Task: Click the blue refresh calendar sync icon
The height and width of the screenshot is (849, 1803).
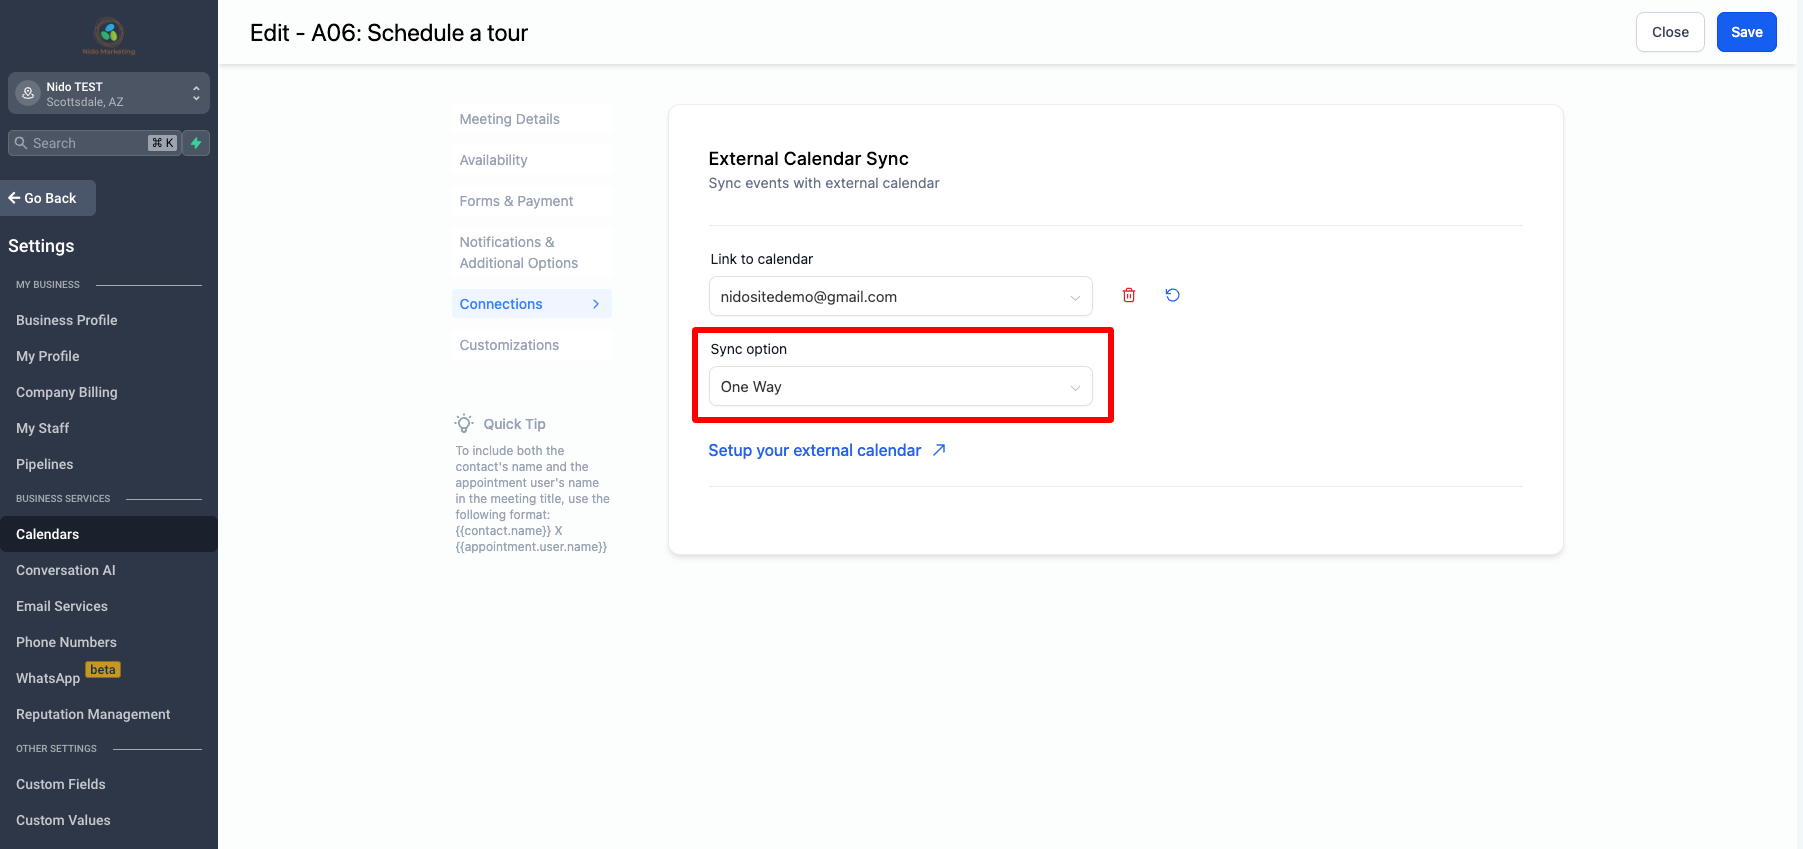Action: (x=1173, y=295)
